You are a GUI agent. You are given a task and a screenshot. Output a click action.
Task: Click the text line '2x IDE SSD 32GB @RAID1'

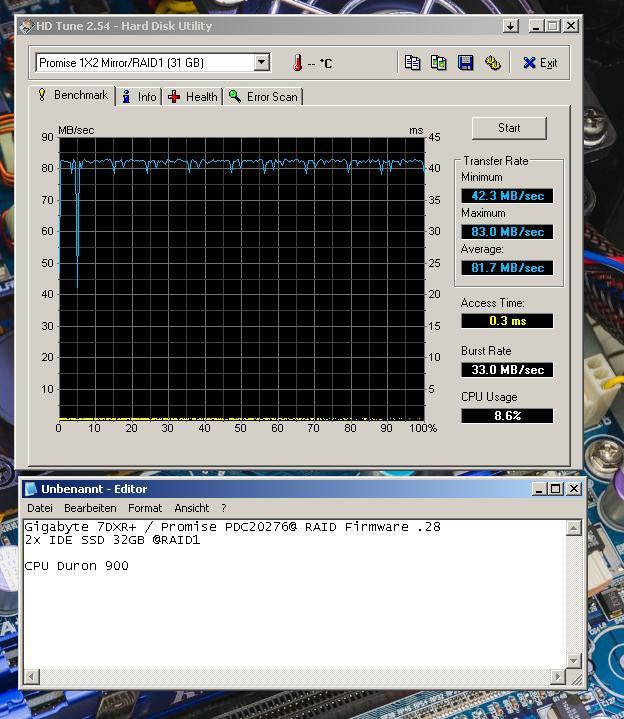pyautogui.click(x=112, y=540)
